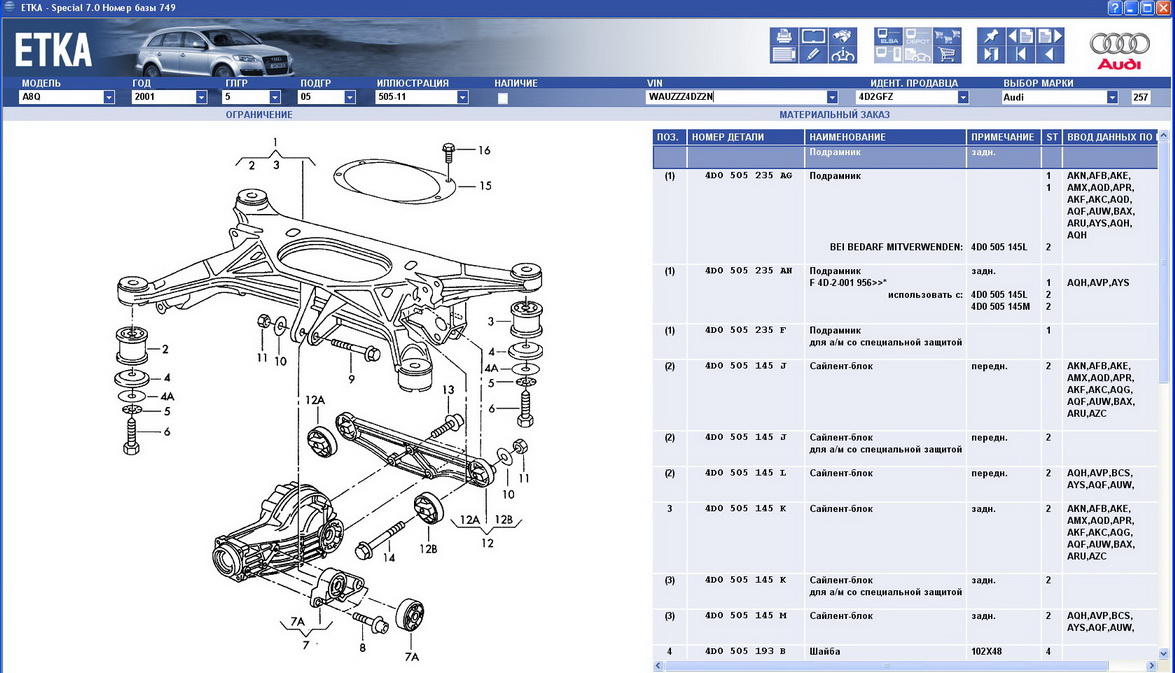Open the ГОД dropdown showing 2001
The image size is (1175, 673).
(x=201, y=98)
